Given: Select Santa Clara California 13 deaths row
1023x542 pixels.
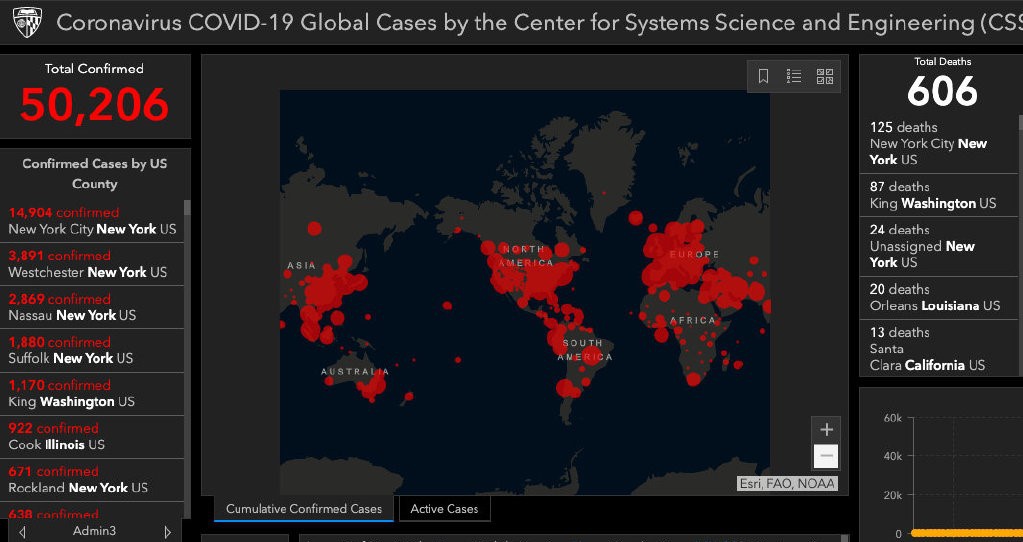Looking at the screenshot, I should click(x=939, y=348).
